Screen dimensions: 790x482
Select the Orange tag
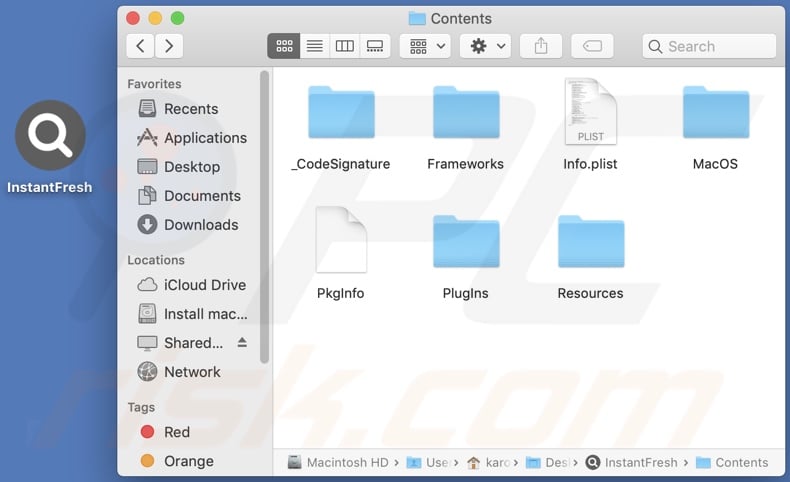tap(177, 460)
